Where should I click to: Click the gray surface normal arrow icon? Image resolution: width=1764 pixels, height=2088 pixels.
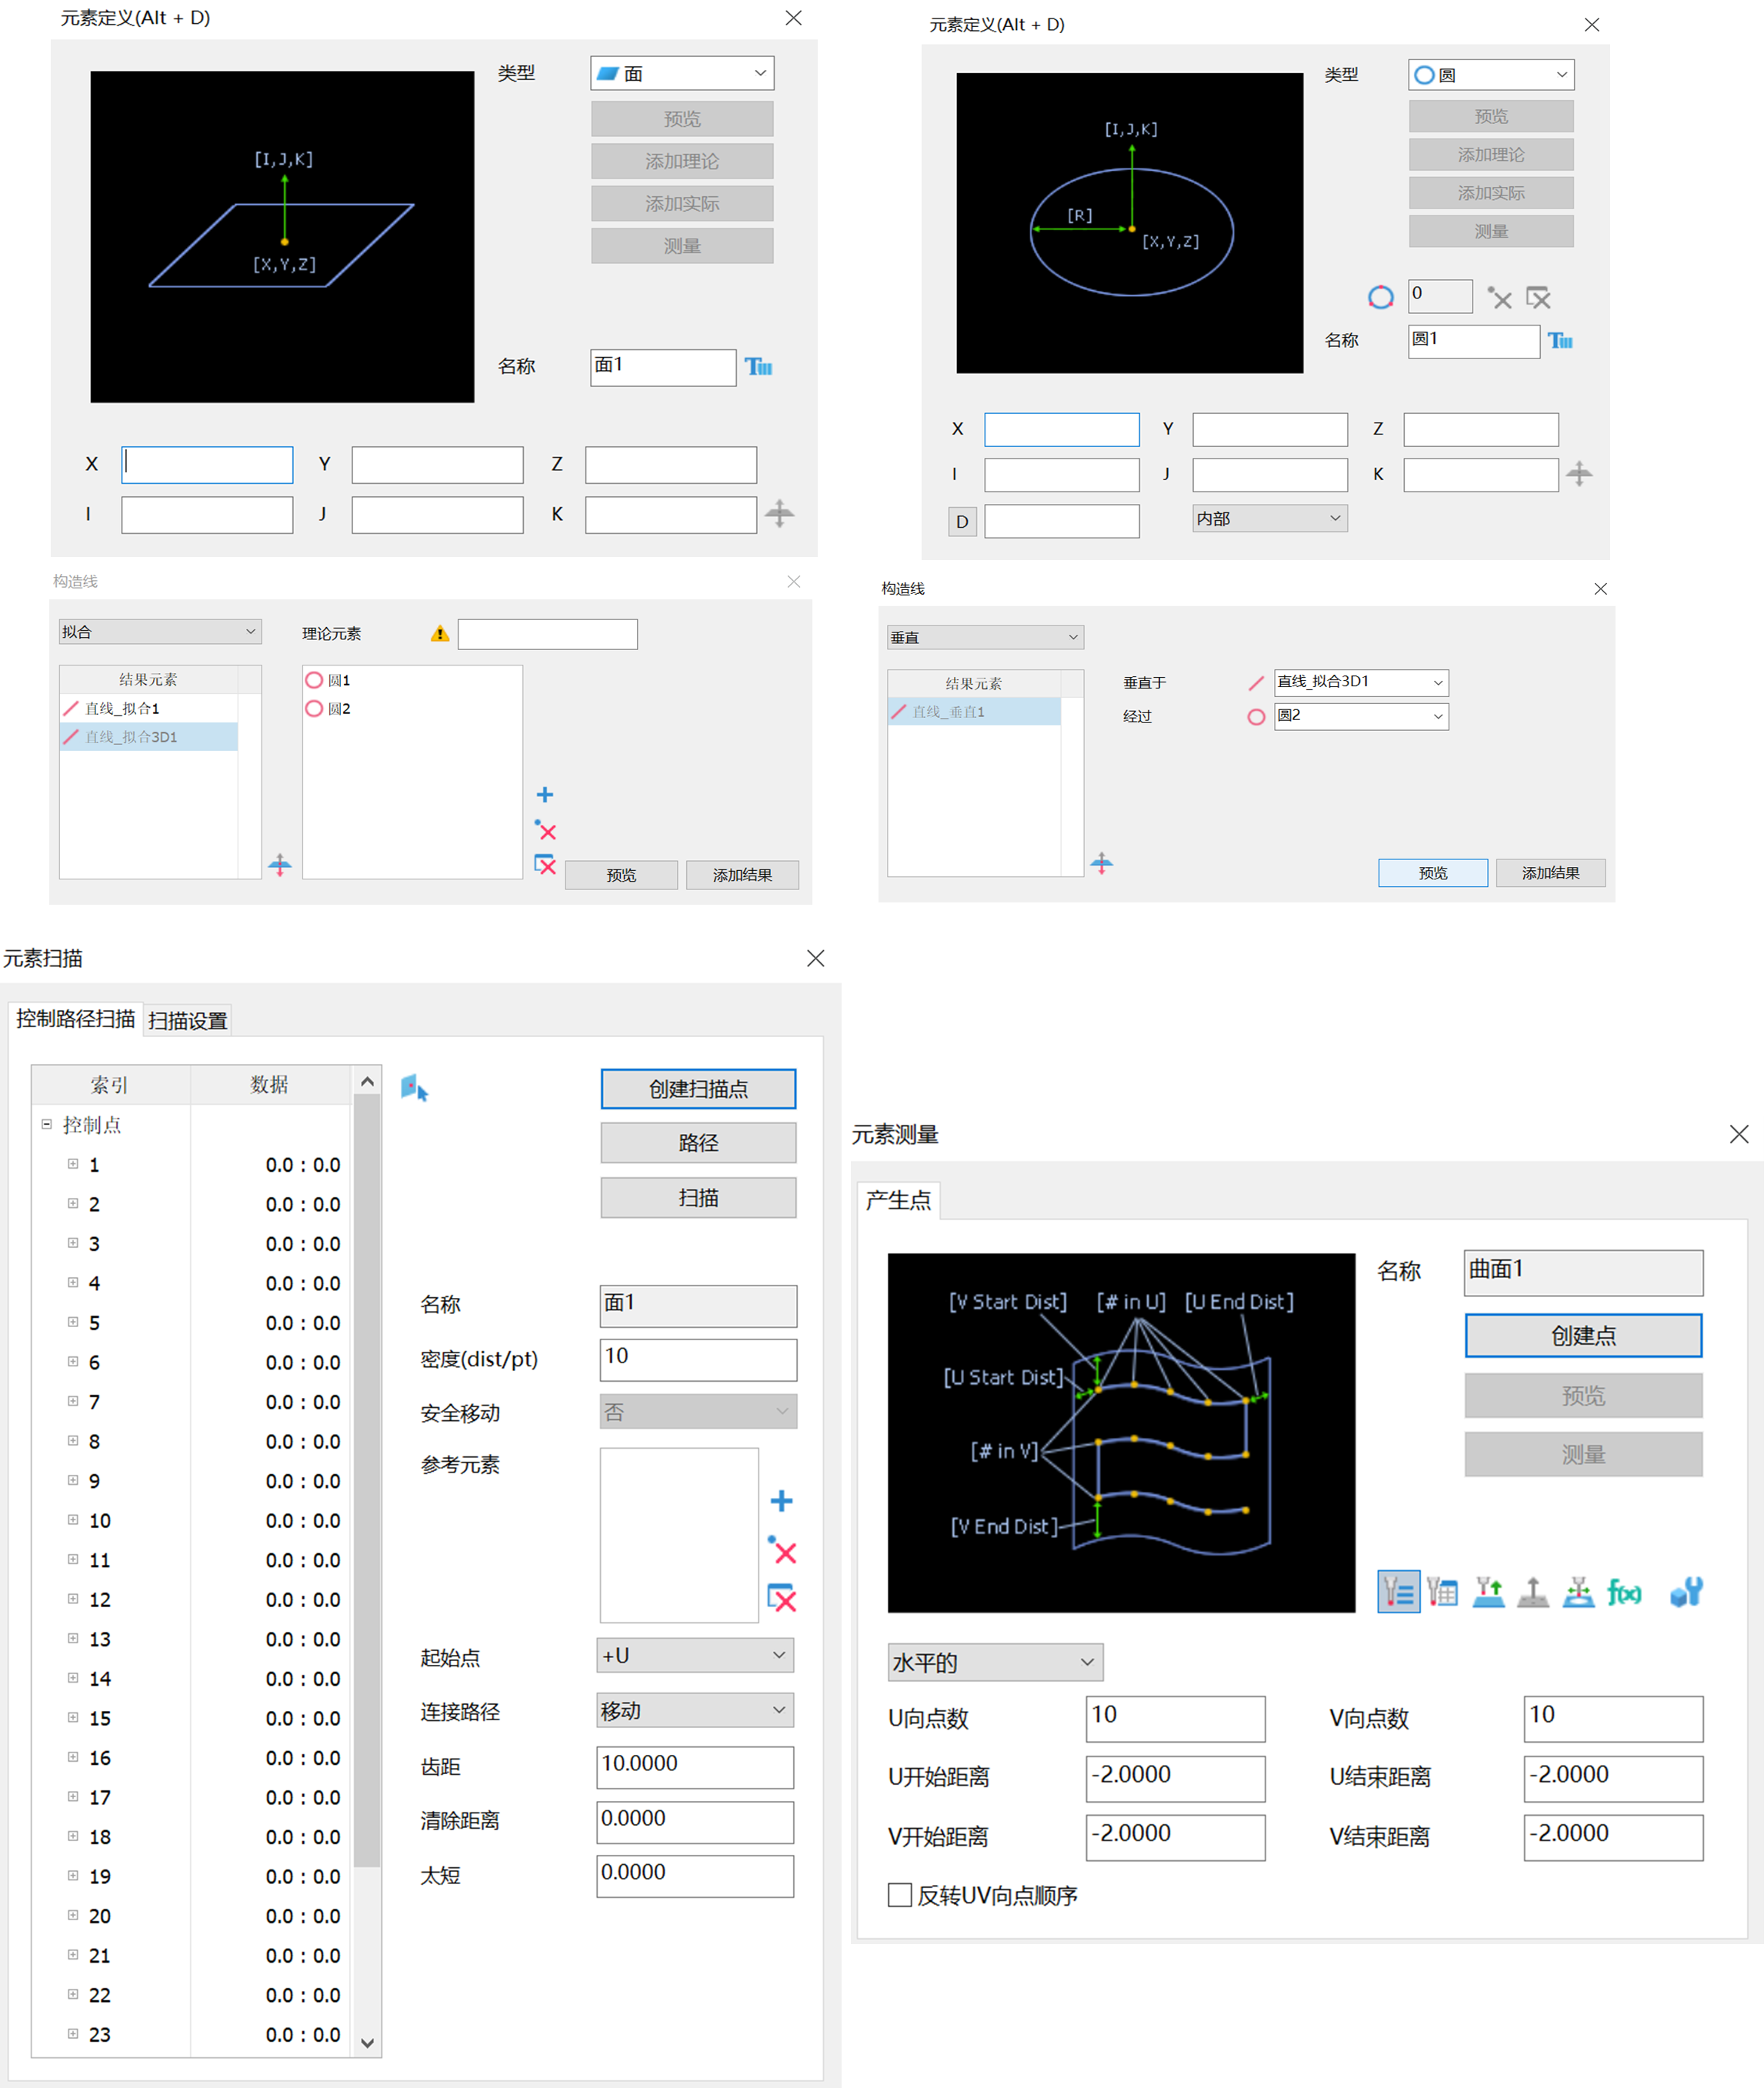(1533, 1591)
